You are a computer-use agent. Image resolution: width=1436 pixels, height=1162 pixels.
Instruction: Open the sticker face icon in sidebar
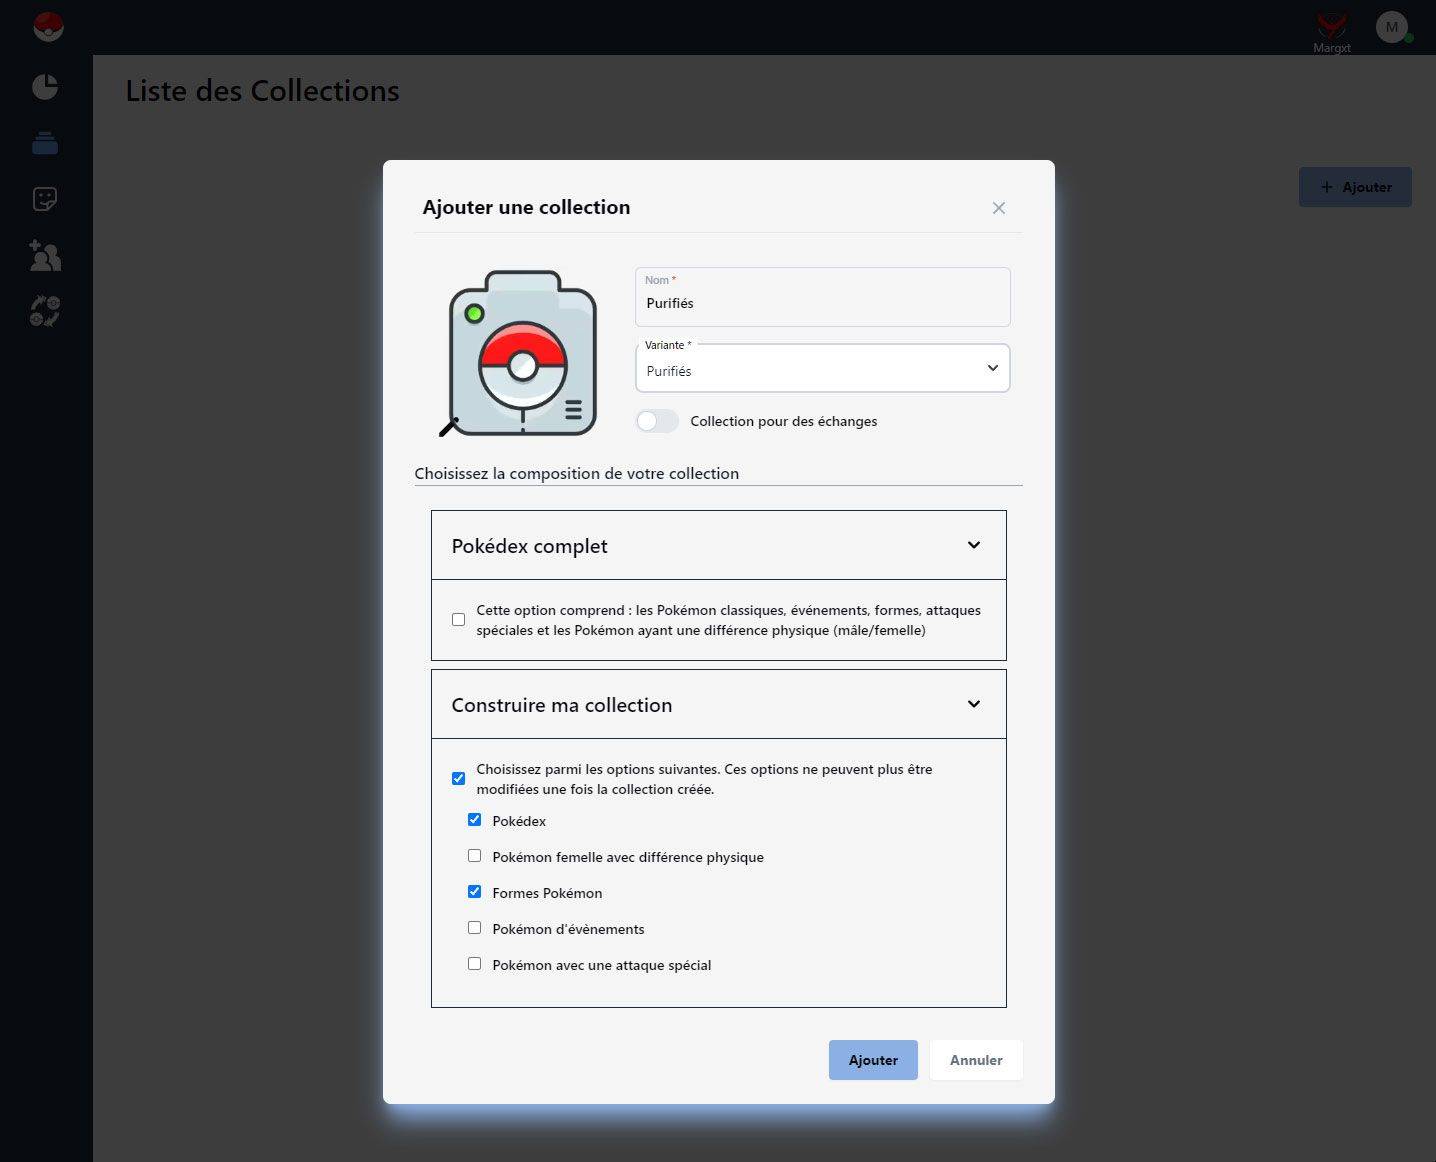(45, 199)
